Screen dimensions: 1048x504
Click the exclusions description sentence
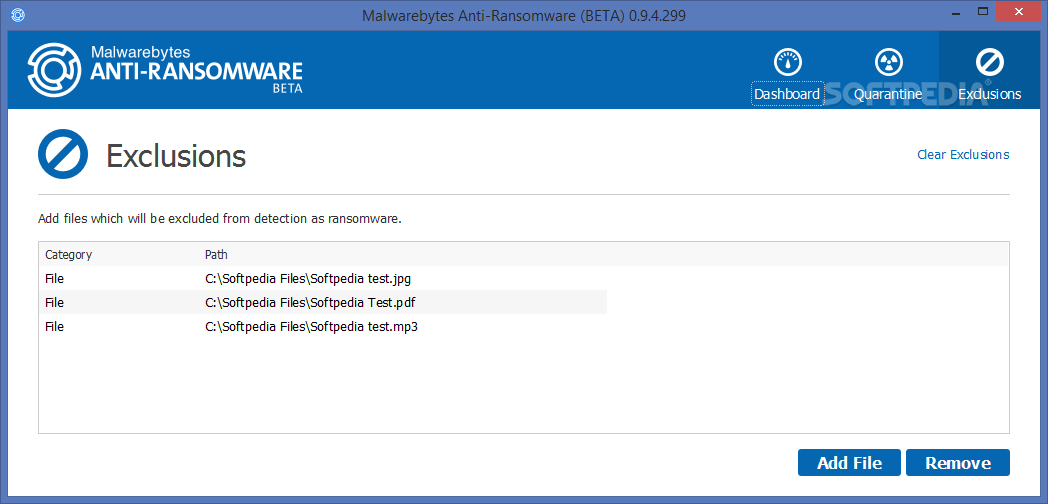[x=220, y=219]
